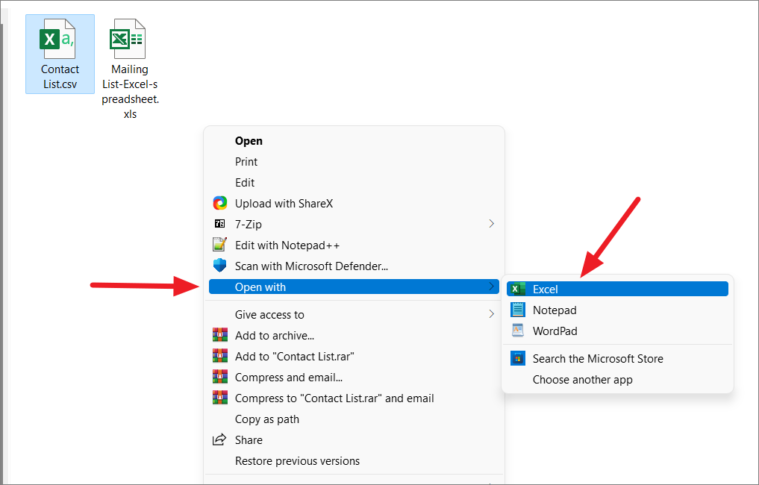Click the Microsoft Defender shield icon
The image size is (759, 485).
click(x=220, y=265)
